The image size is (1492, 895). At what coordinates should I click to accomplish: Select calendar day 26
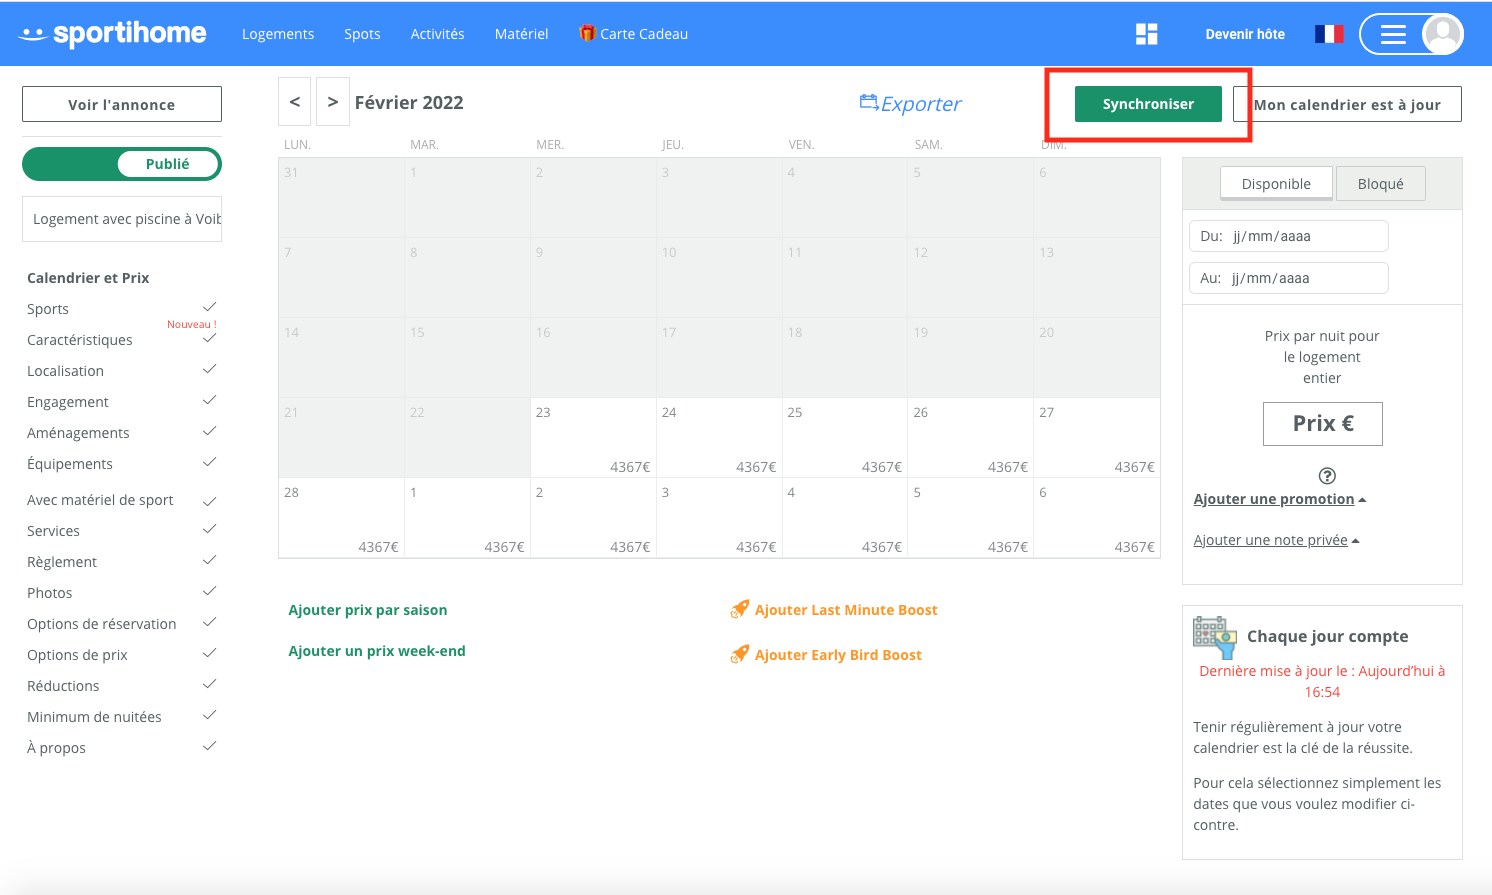click(971, 437)
